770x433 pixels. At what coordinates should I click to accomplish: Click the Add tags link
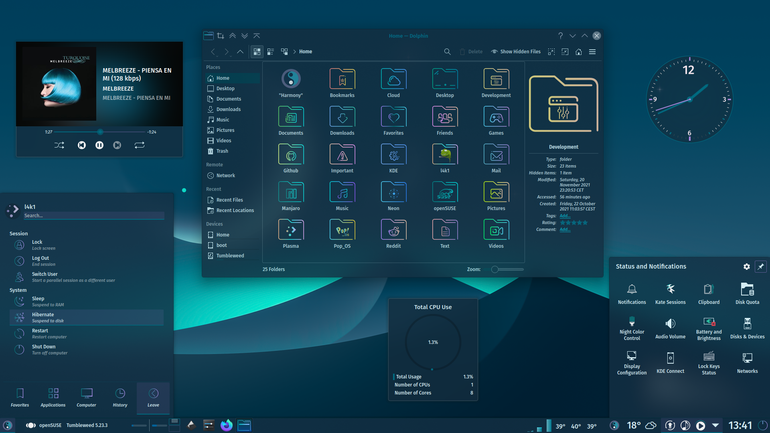coord(565,216)
